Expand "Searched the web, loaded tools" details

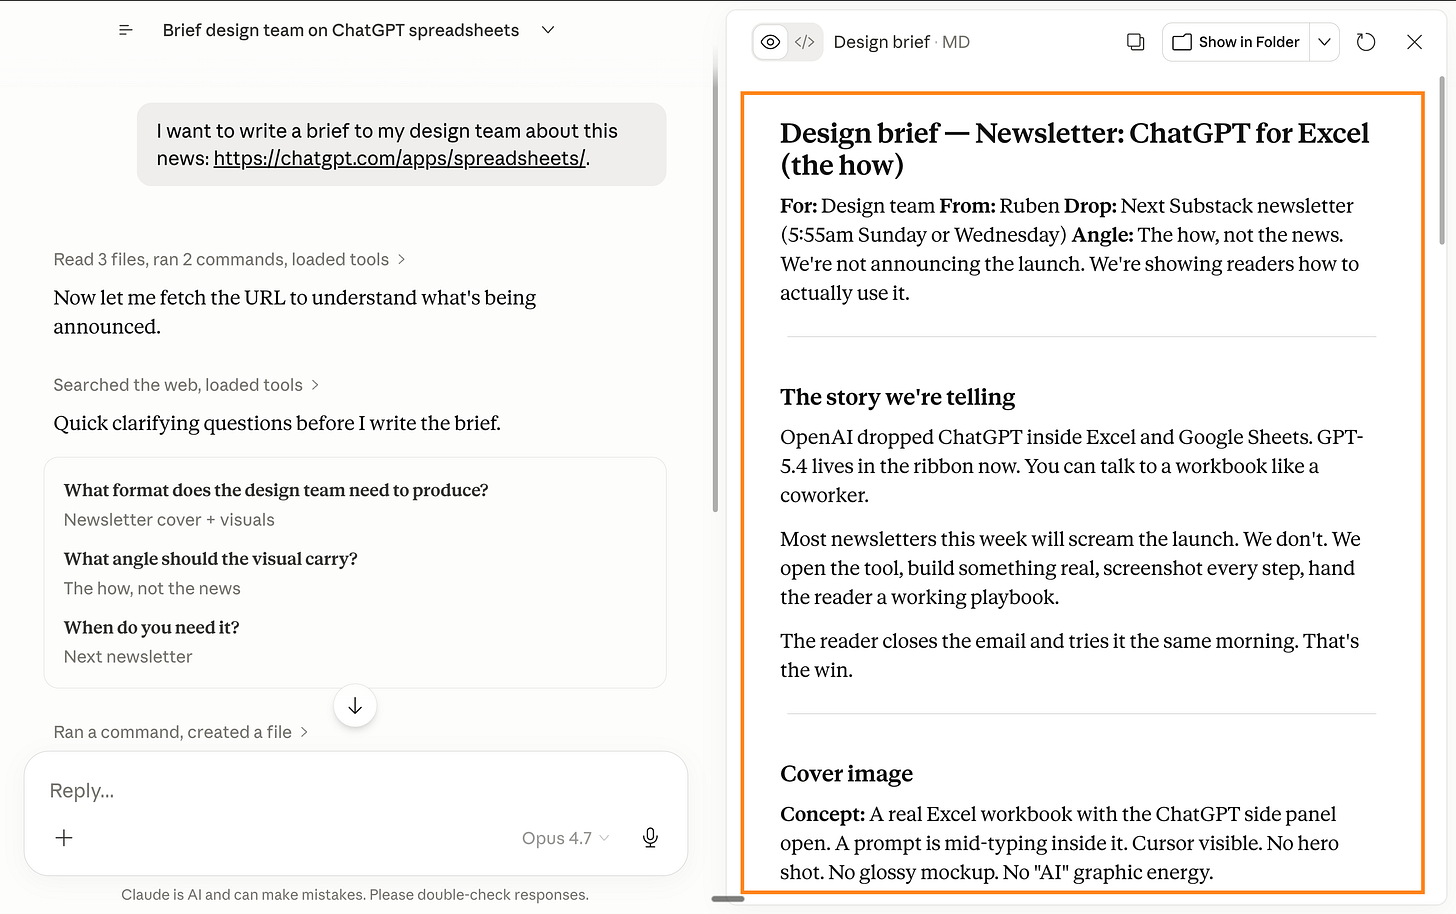coord(186,385)
